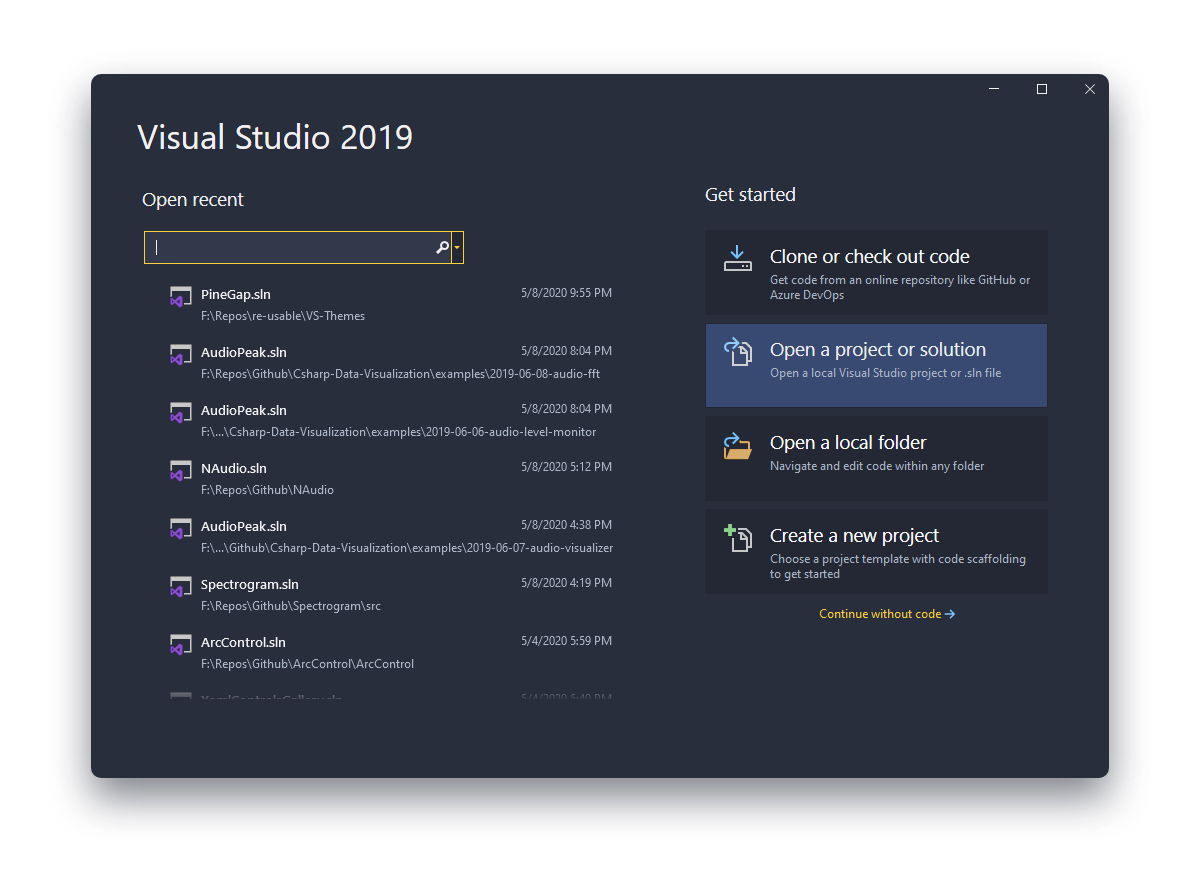The image size is (1200, 894).
Task: Click the 5/8/2020 5:12 PM timestamp
Action: coord(566,467)
